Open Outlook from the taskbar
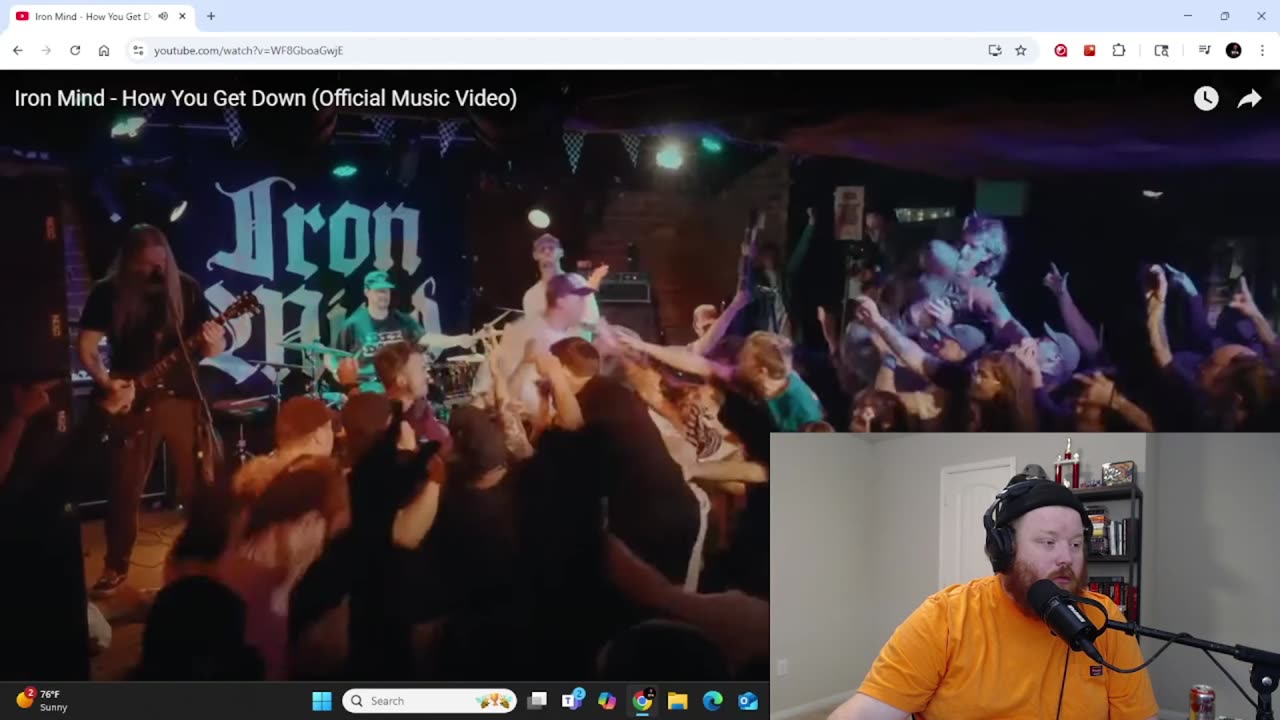 [748, 701]
